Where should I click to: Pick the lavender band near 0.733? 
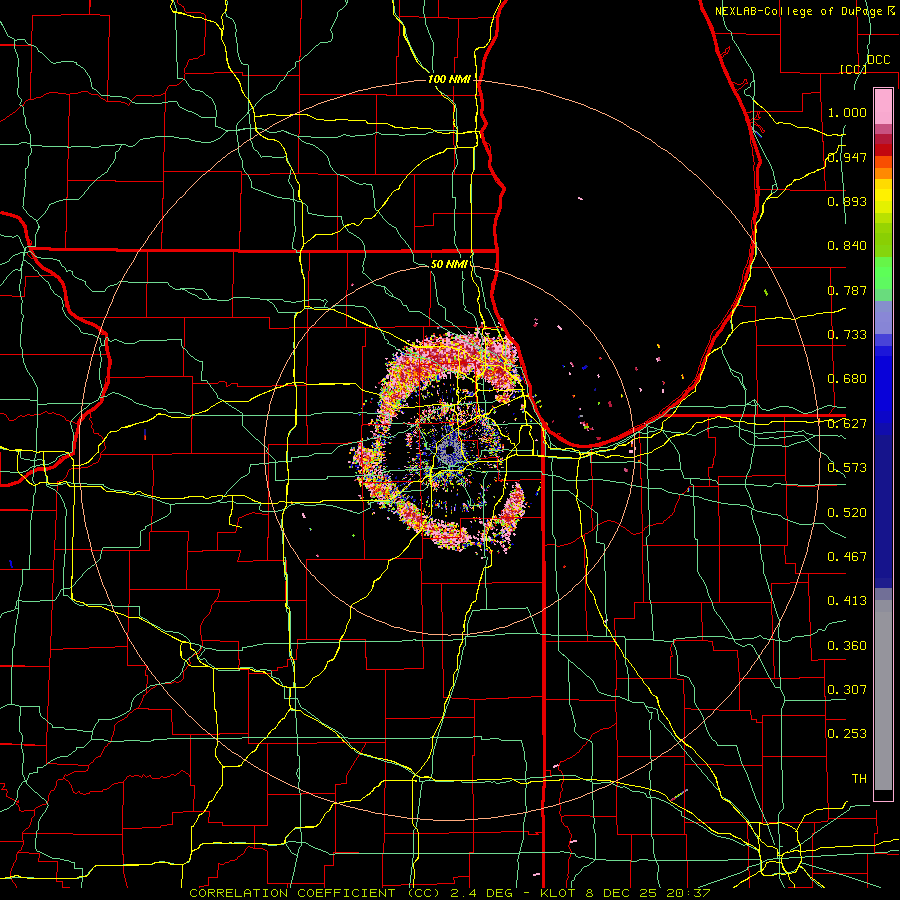click(x=883, y=318)
